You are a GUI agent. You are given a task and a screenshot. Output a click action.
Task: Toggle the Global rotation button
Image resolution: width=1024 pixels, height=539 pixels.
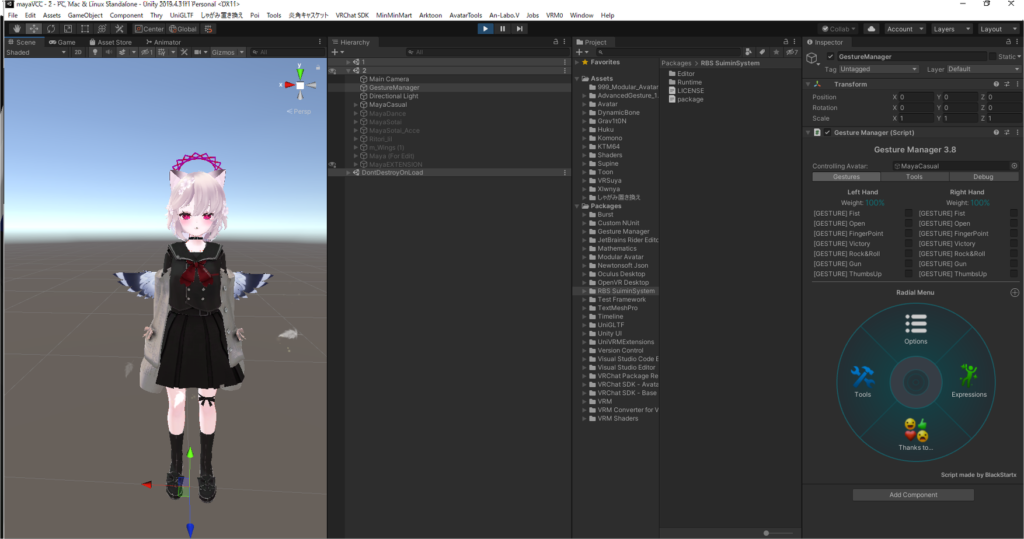click(x=183, y=29)
